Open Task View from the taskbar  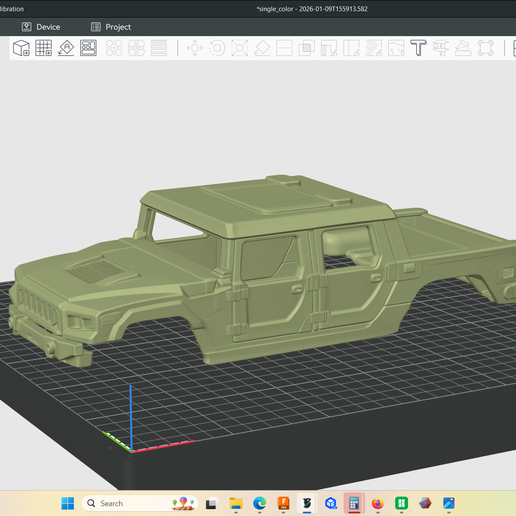212,503
